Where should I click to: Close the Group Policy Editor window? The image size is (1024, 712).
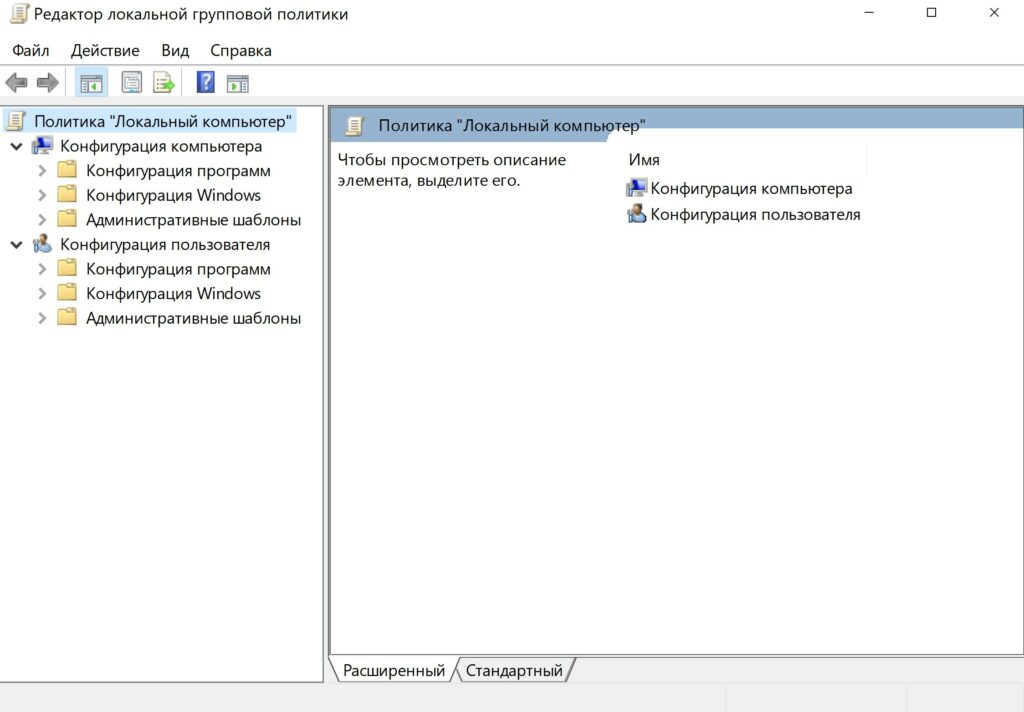[x=994, y=13]
